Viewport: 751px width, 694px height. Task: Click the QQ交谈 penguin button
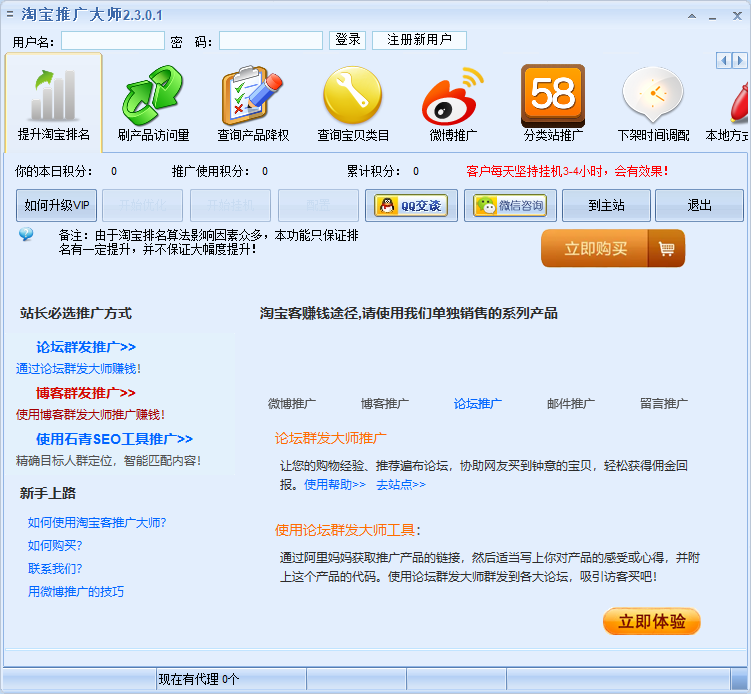pyautogui.click(x=411, y=205)
